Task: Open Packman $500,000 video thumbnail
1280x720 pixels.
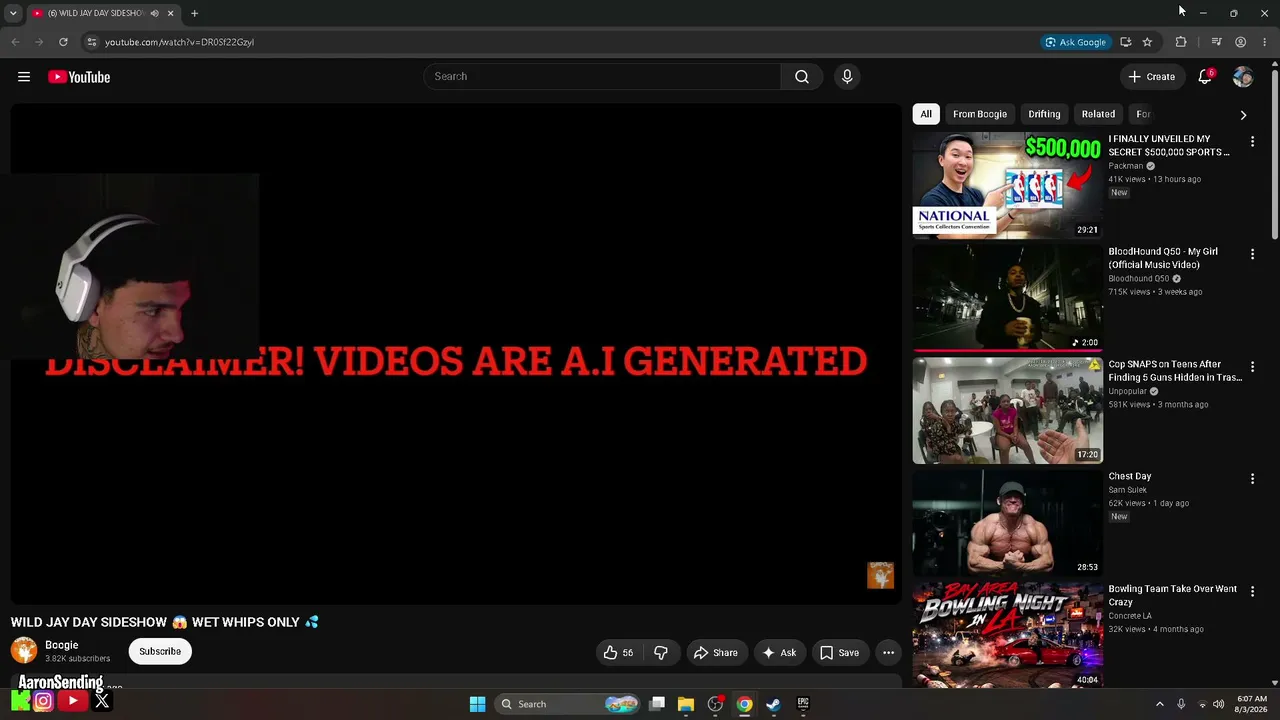Action: [x=1007, y=185]
